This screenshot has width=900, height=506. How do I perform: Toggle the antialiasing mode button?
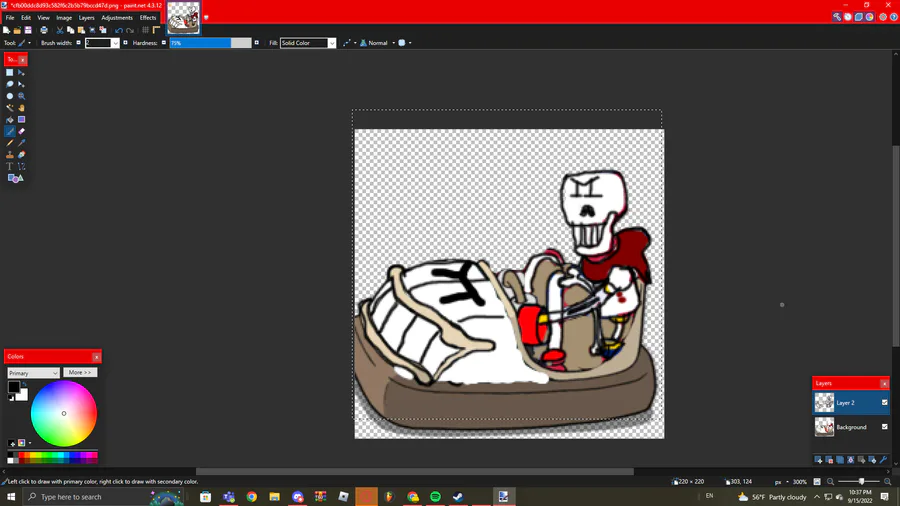(x=349, y=42)
